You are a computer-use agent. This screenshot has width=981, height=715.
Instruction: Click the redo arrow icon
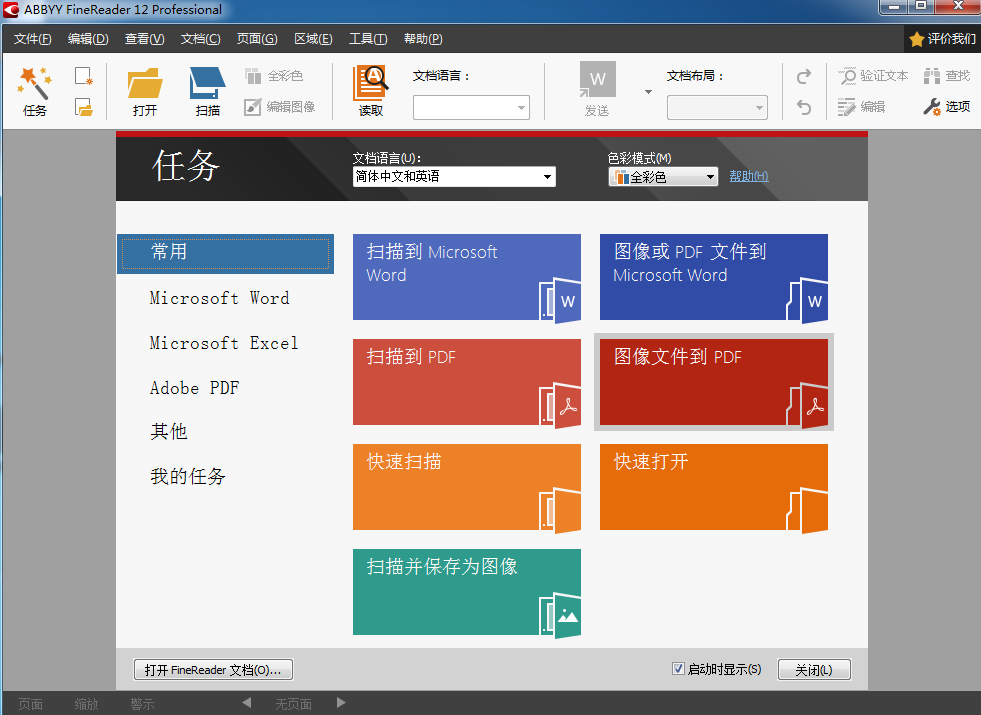pos(803,75)
